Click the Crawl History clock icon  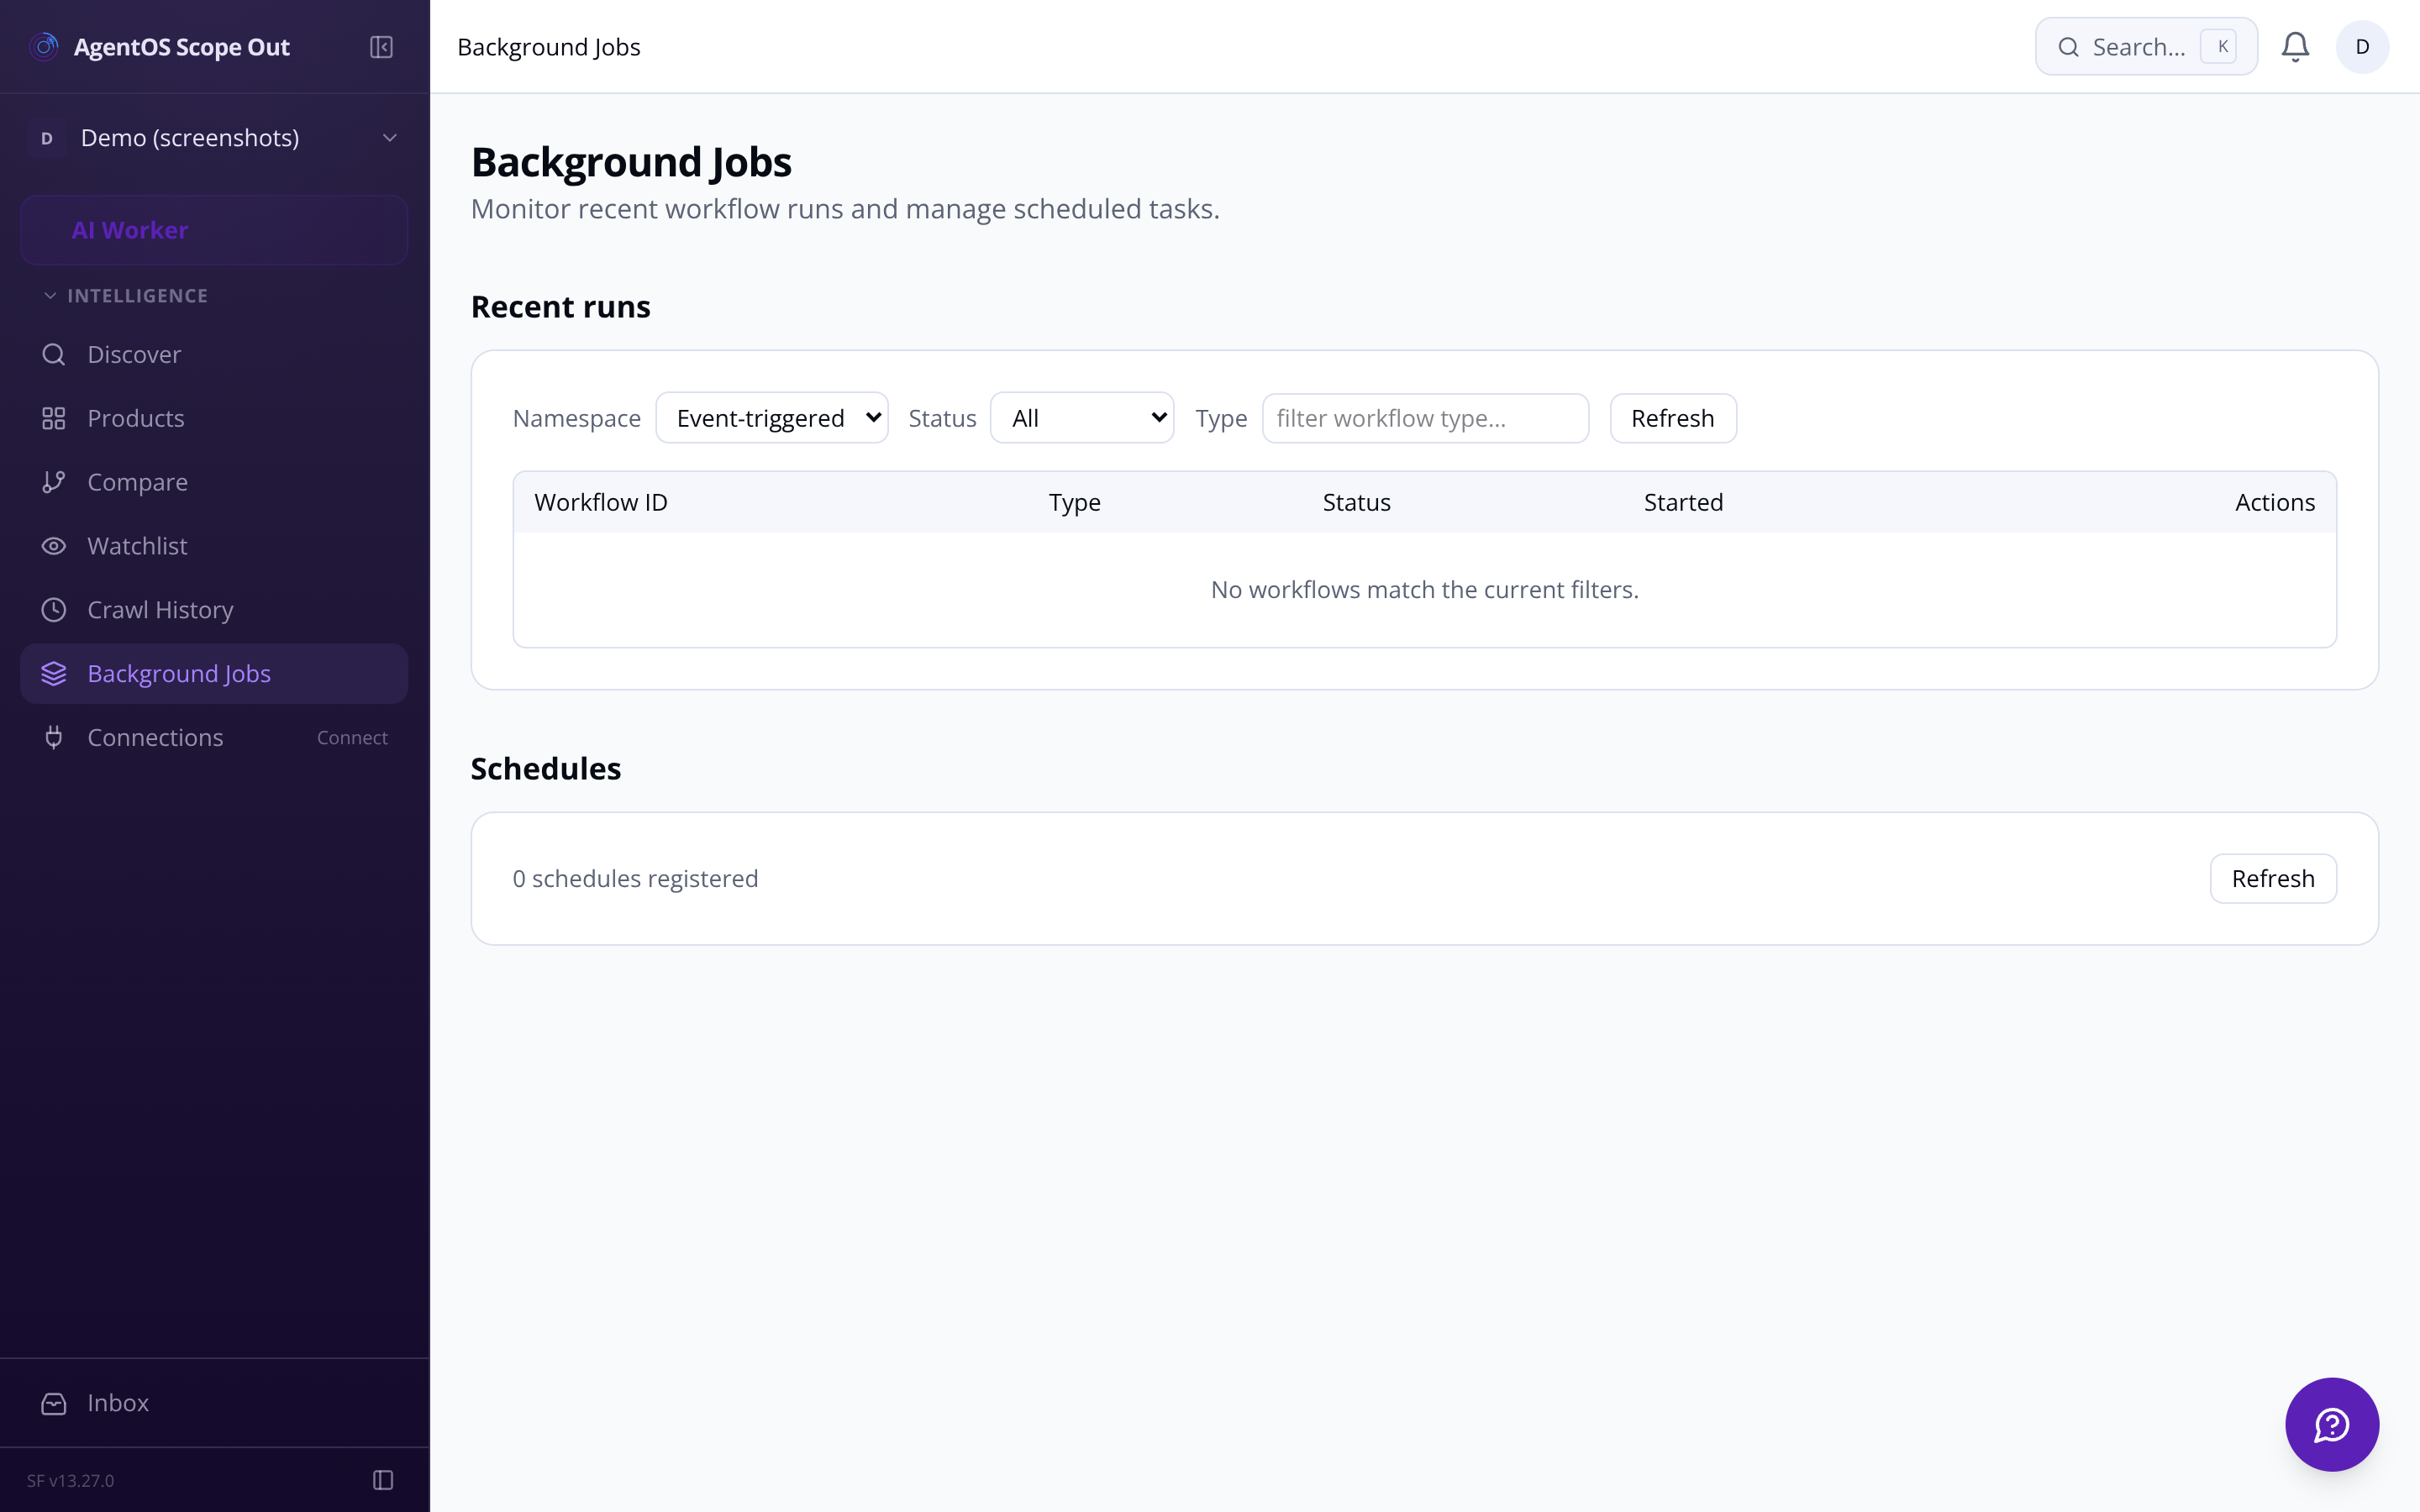pyautogui.click(x=54, y=610)
